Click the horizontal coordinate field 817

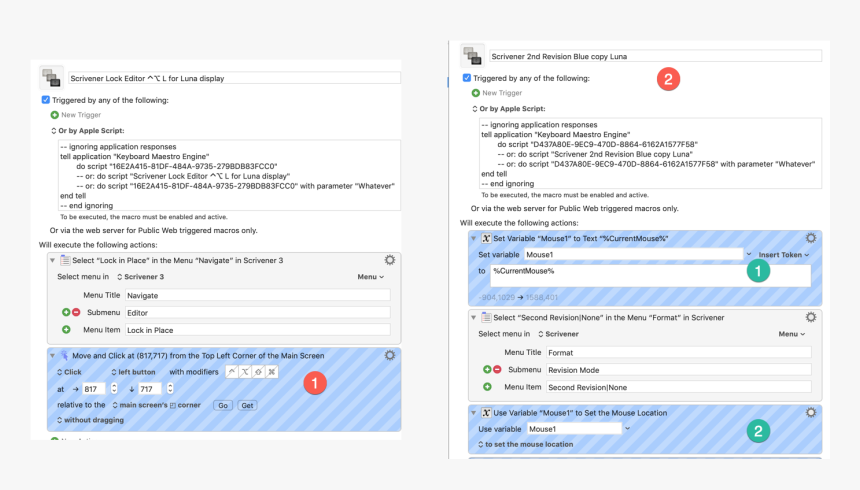(x=94, y=389)
